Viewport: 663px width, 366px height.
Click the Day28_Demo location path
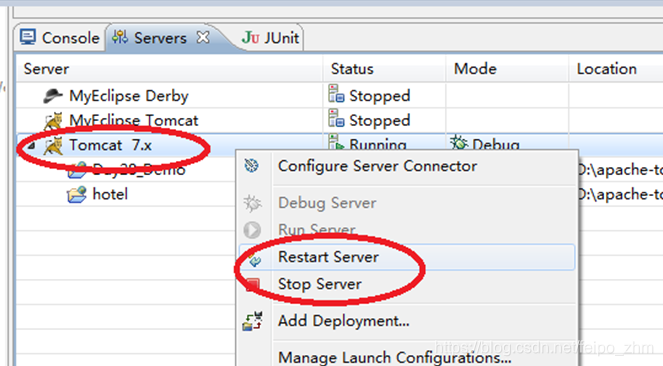(619, 170)
